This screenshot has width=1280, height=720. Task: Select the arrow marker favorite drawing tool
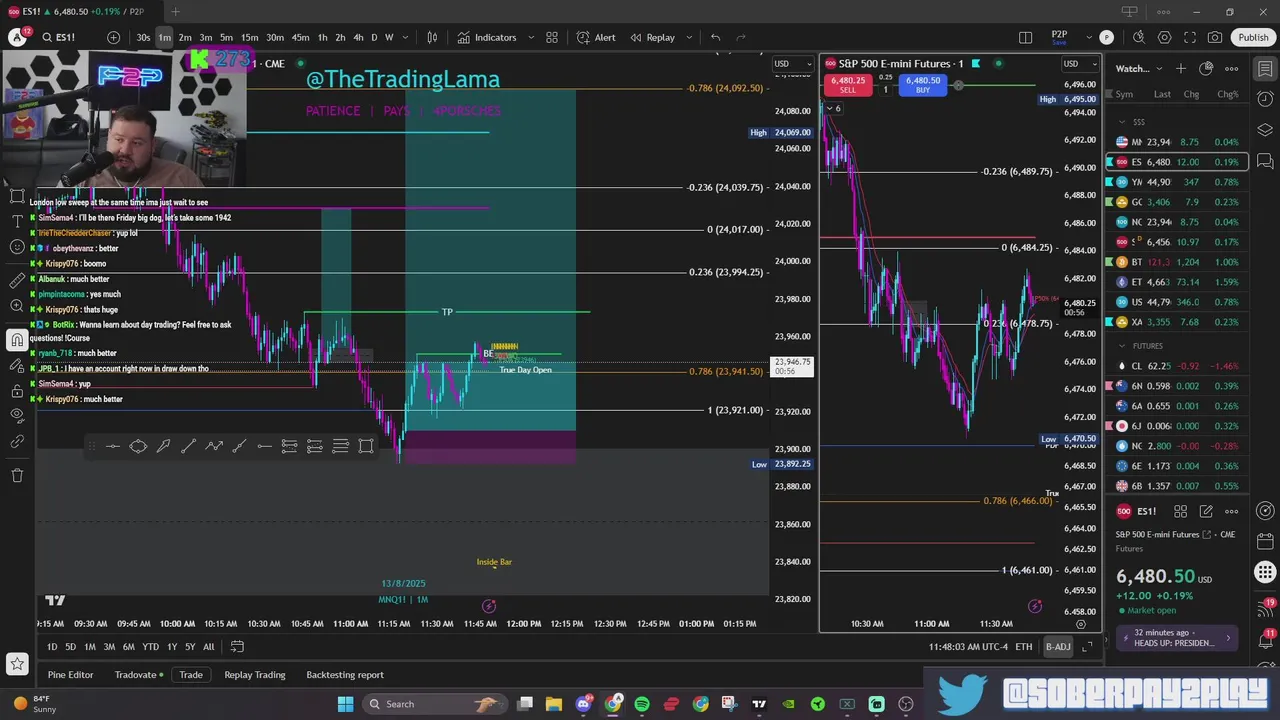[x=163, y=446]
